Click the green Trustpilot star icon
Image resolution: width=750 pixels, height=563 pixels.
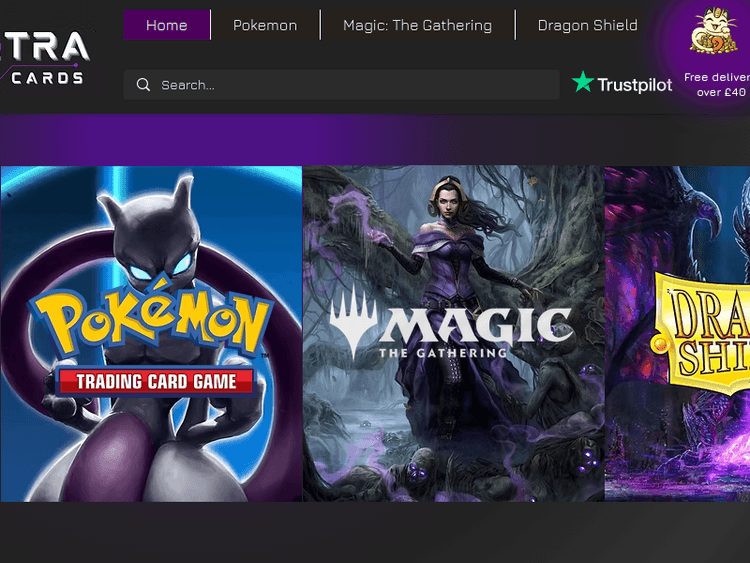pos(583,83)
